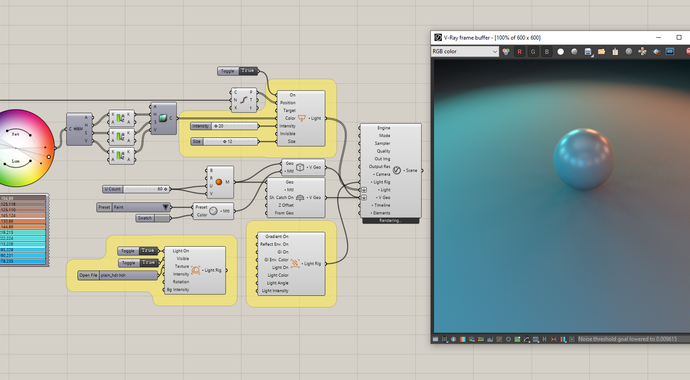Toggle the green channel G button
This screenshot has height=380, width=690.
[533, 51]
